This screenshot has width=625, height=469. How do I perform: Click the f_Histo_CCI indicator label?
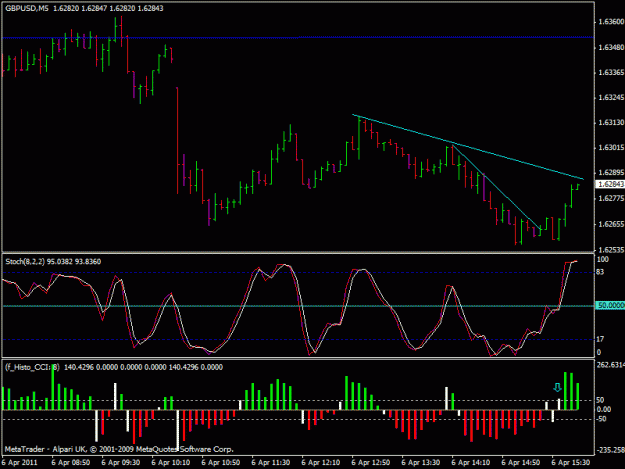tap(32, 367)
